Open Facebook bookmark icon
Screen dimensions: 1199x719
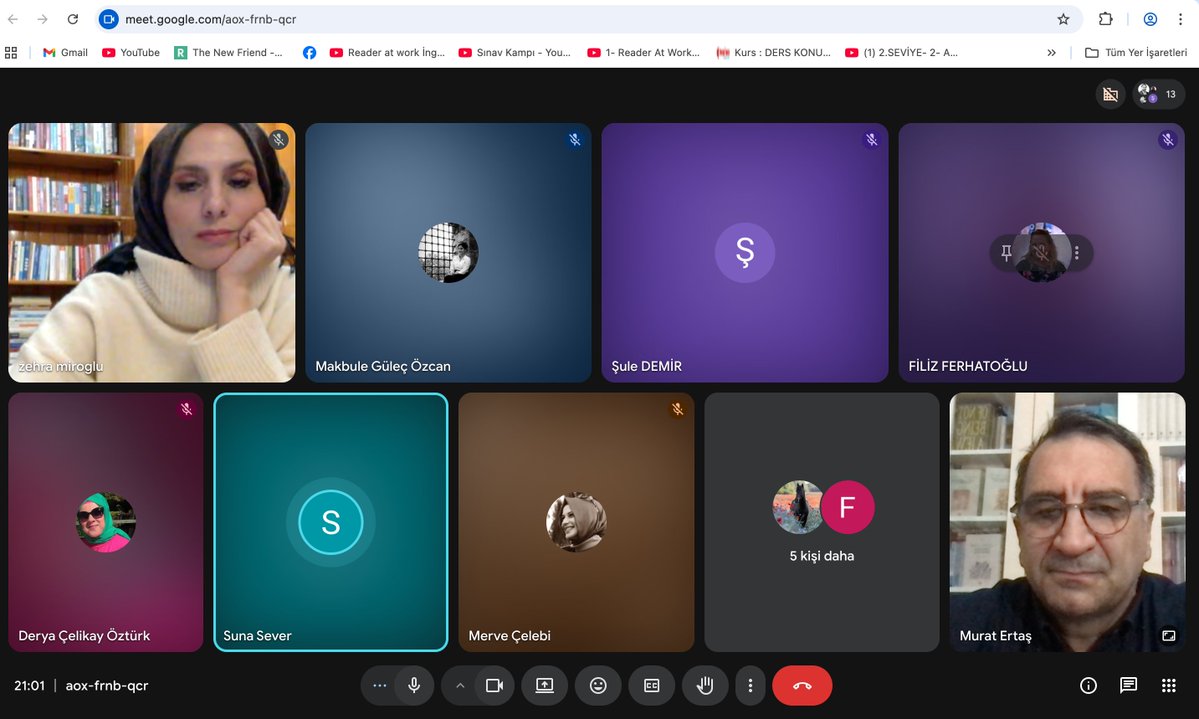coord(309,53)
